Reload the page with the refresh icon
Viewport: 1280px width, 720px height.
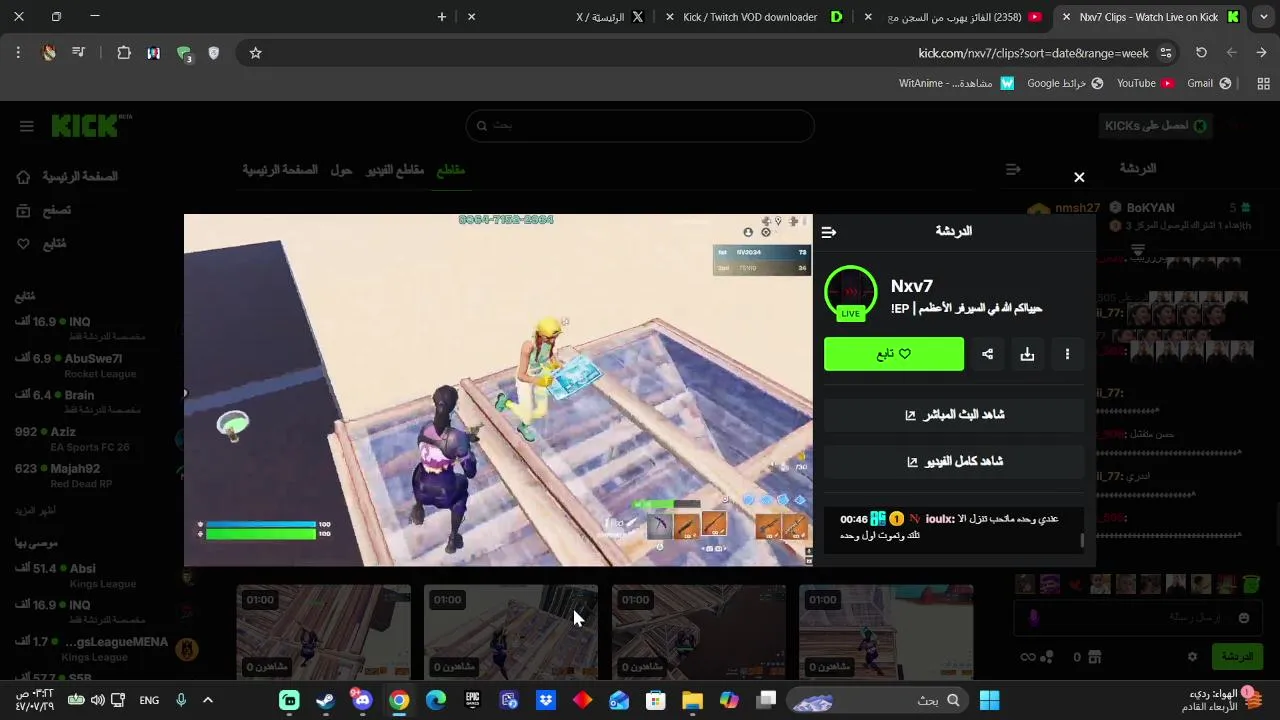[1201, 53]
